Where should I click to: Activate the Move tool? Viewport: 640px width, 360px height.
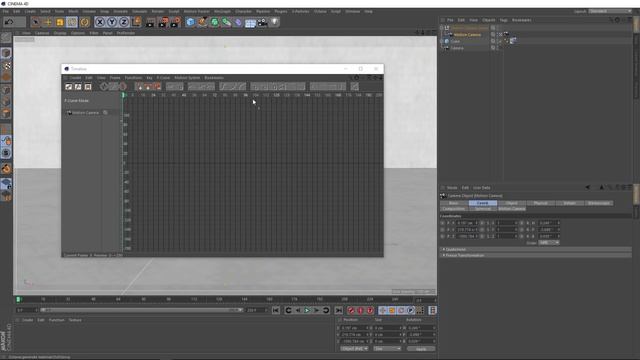point(48,22)
